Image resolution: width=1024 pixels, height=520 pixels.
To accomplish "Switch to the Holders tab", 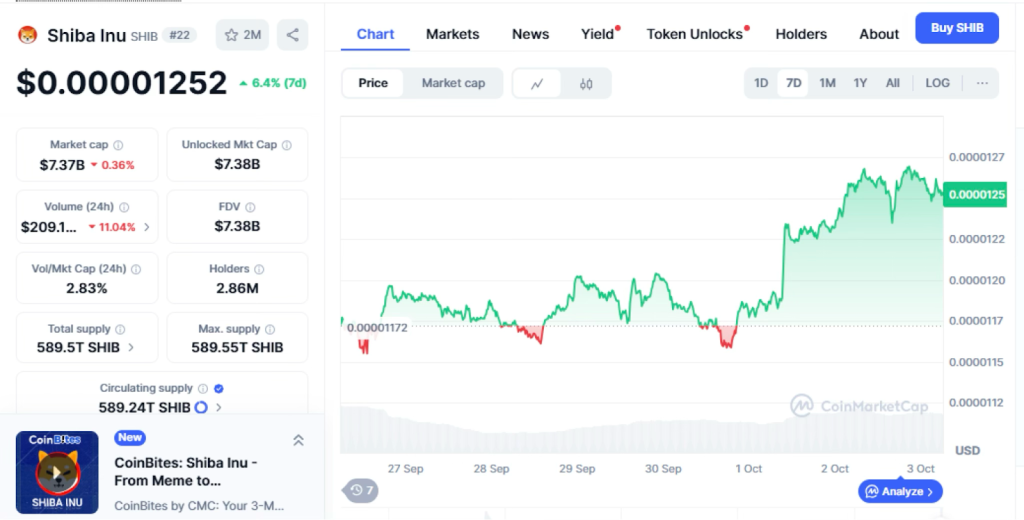I will click(x=801, y=34).
